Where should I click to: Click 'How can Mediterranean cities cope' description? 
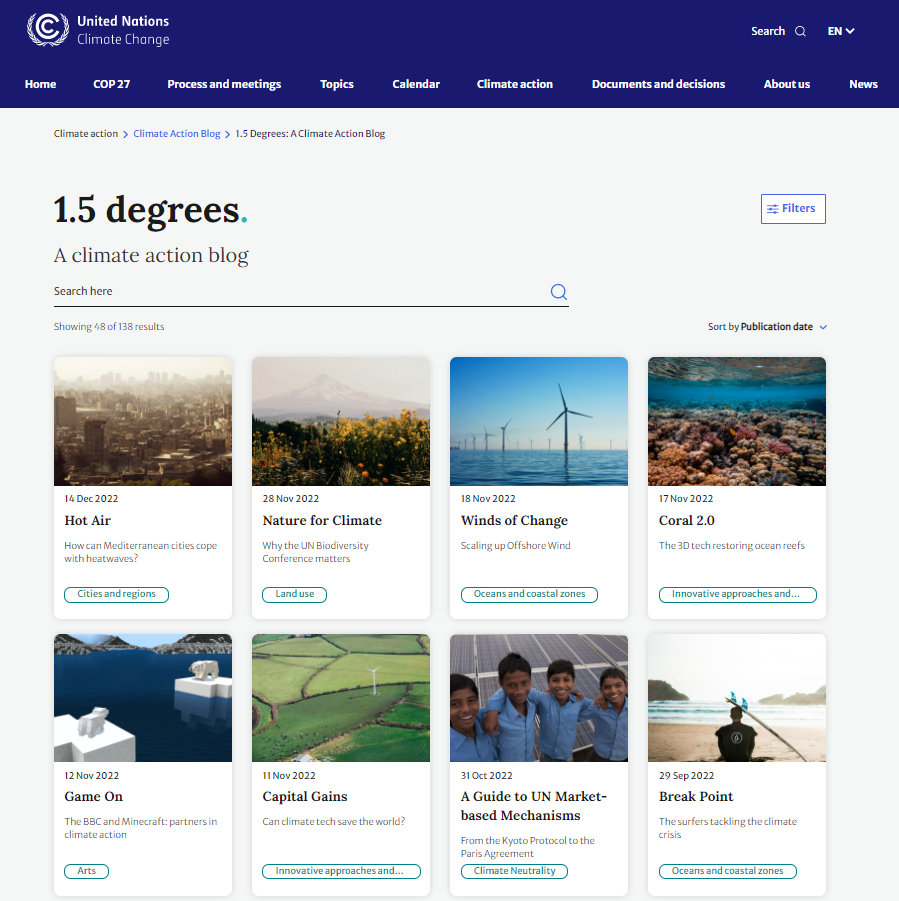tap(141, 552)
